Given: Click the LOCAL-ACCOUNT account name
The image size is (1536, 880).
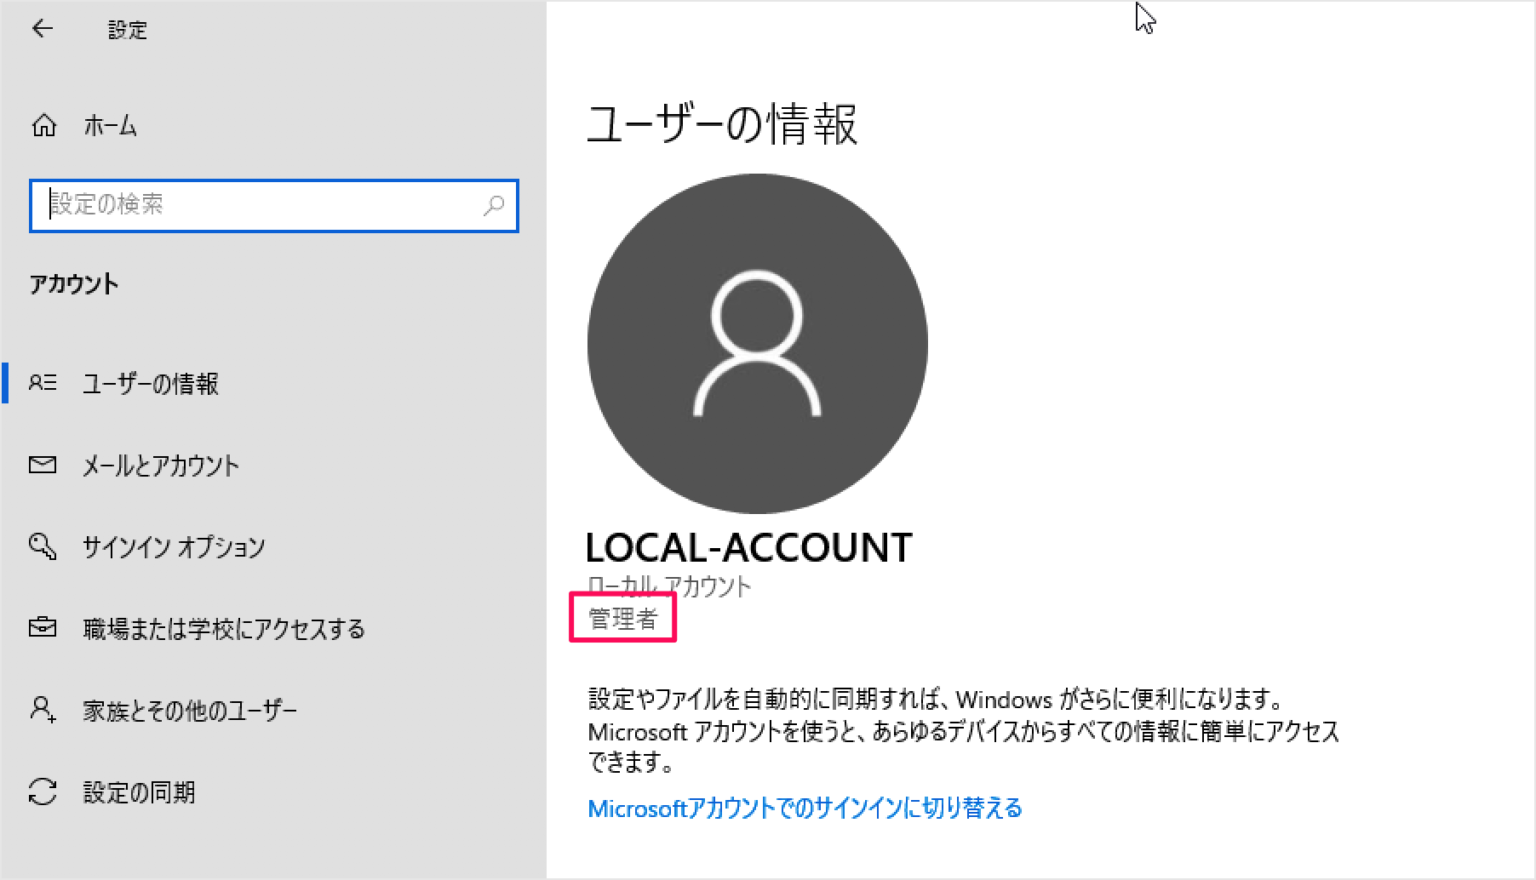Looking at the screenshot, I should point(749,547).
